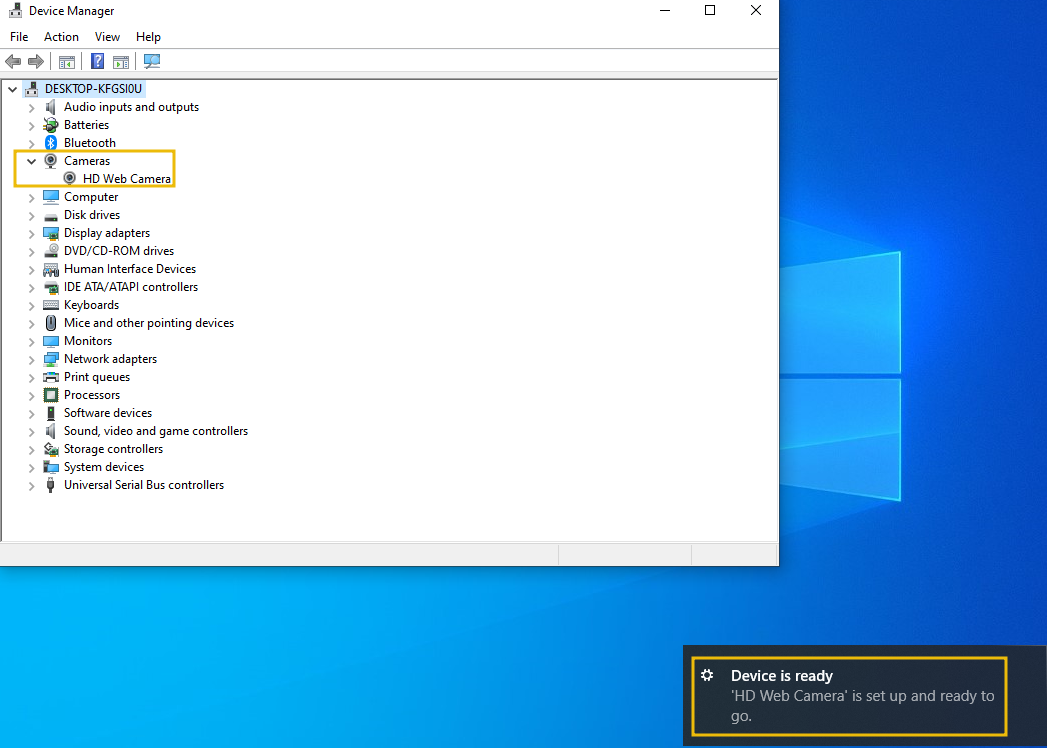Click the Device Manager title bar icon
The height and width of the screenshot is (748, 1047).
(x=15, y=11)
